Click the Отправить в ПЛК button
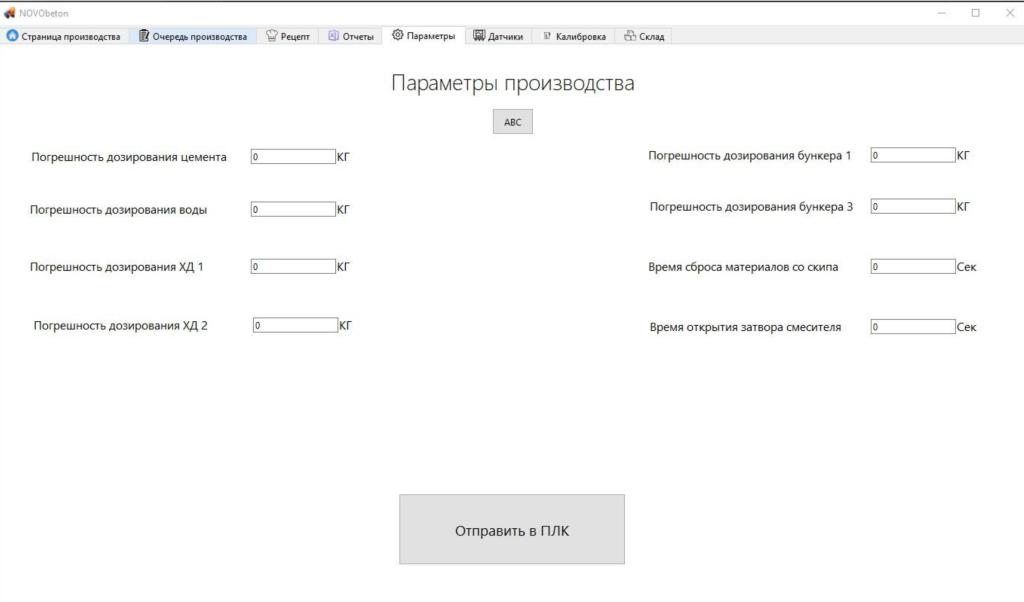 tap(512, 530)
